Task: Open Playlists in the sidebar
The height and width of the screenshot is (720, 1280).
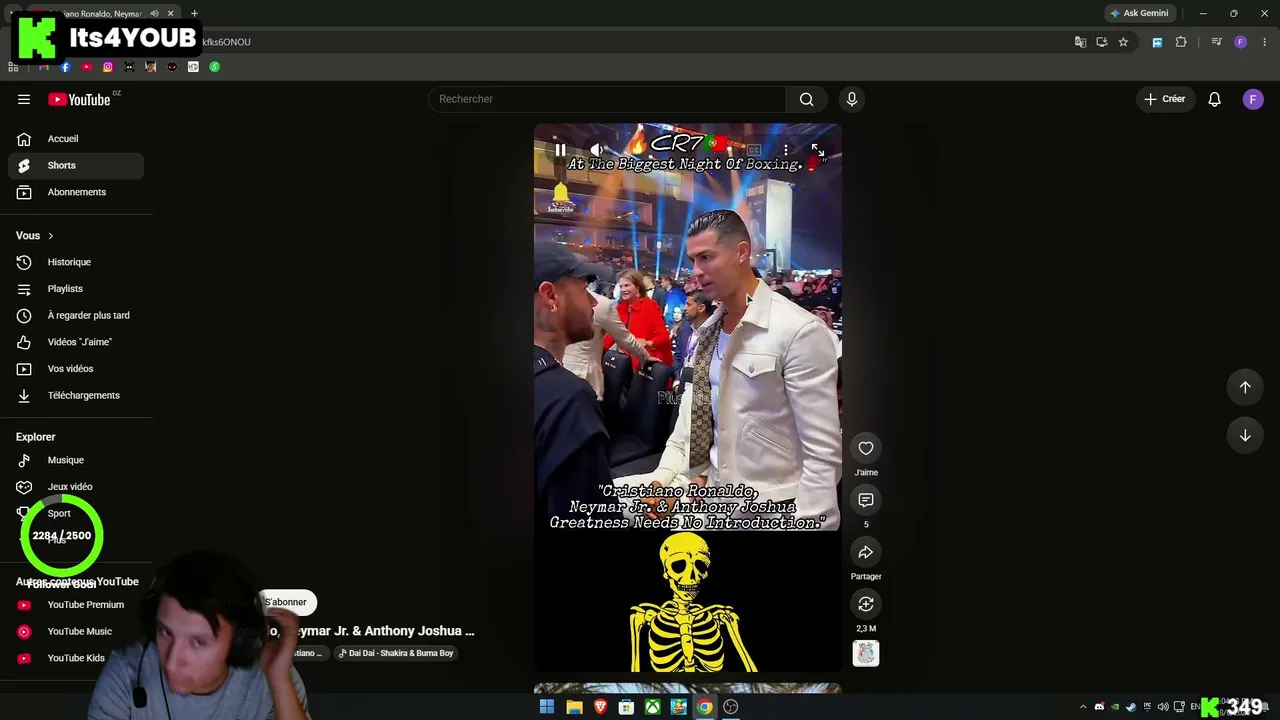Action: click(75, 289)
